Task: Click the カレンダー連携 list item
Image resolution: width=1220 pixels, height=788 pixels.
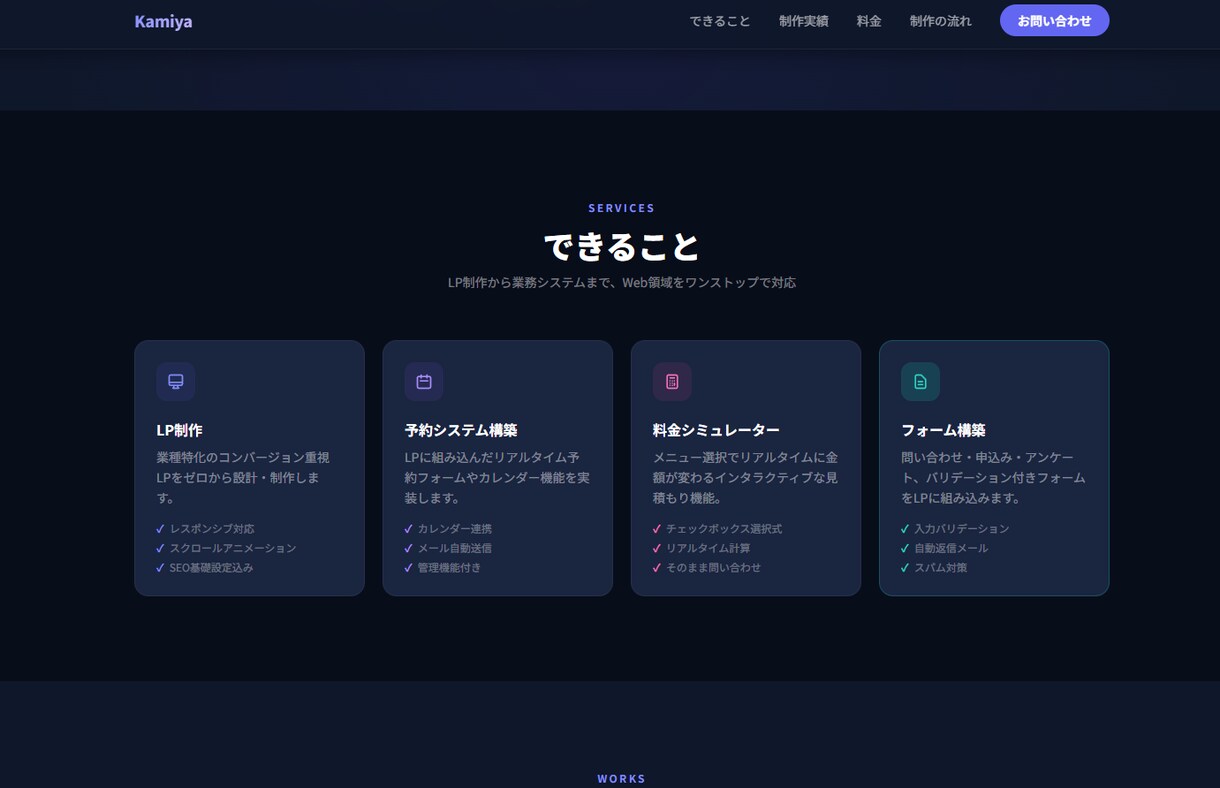Action: (448, 528)
